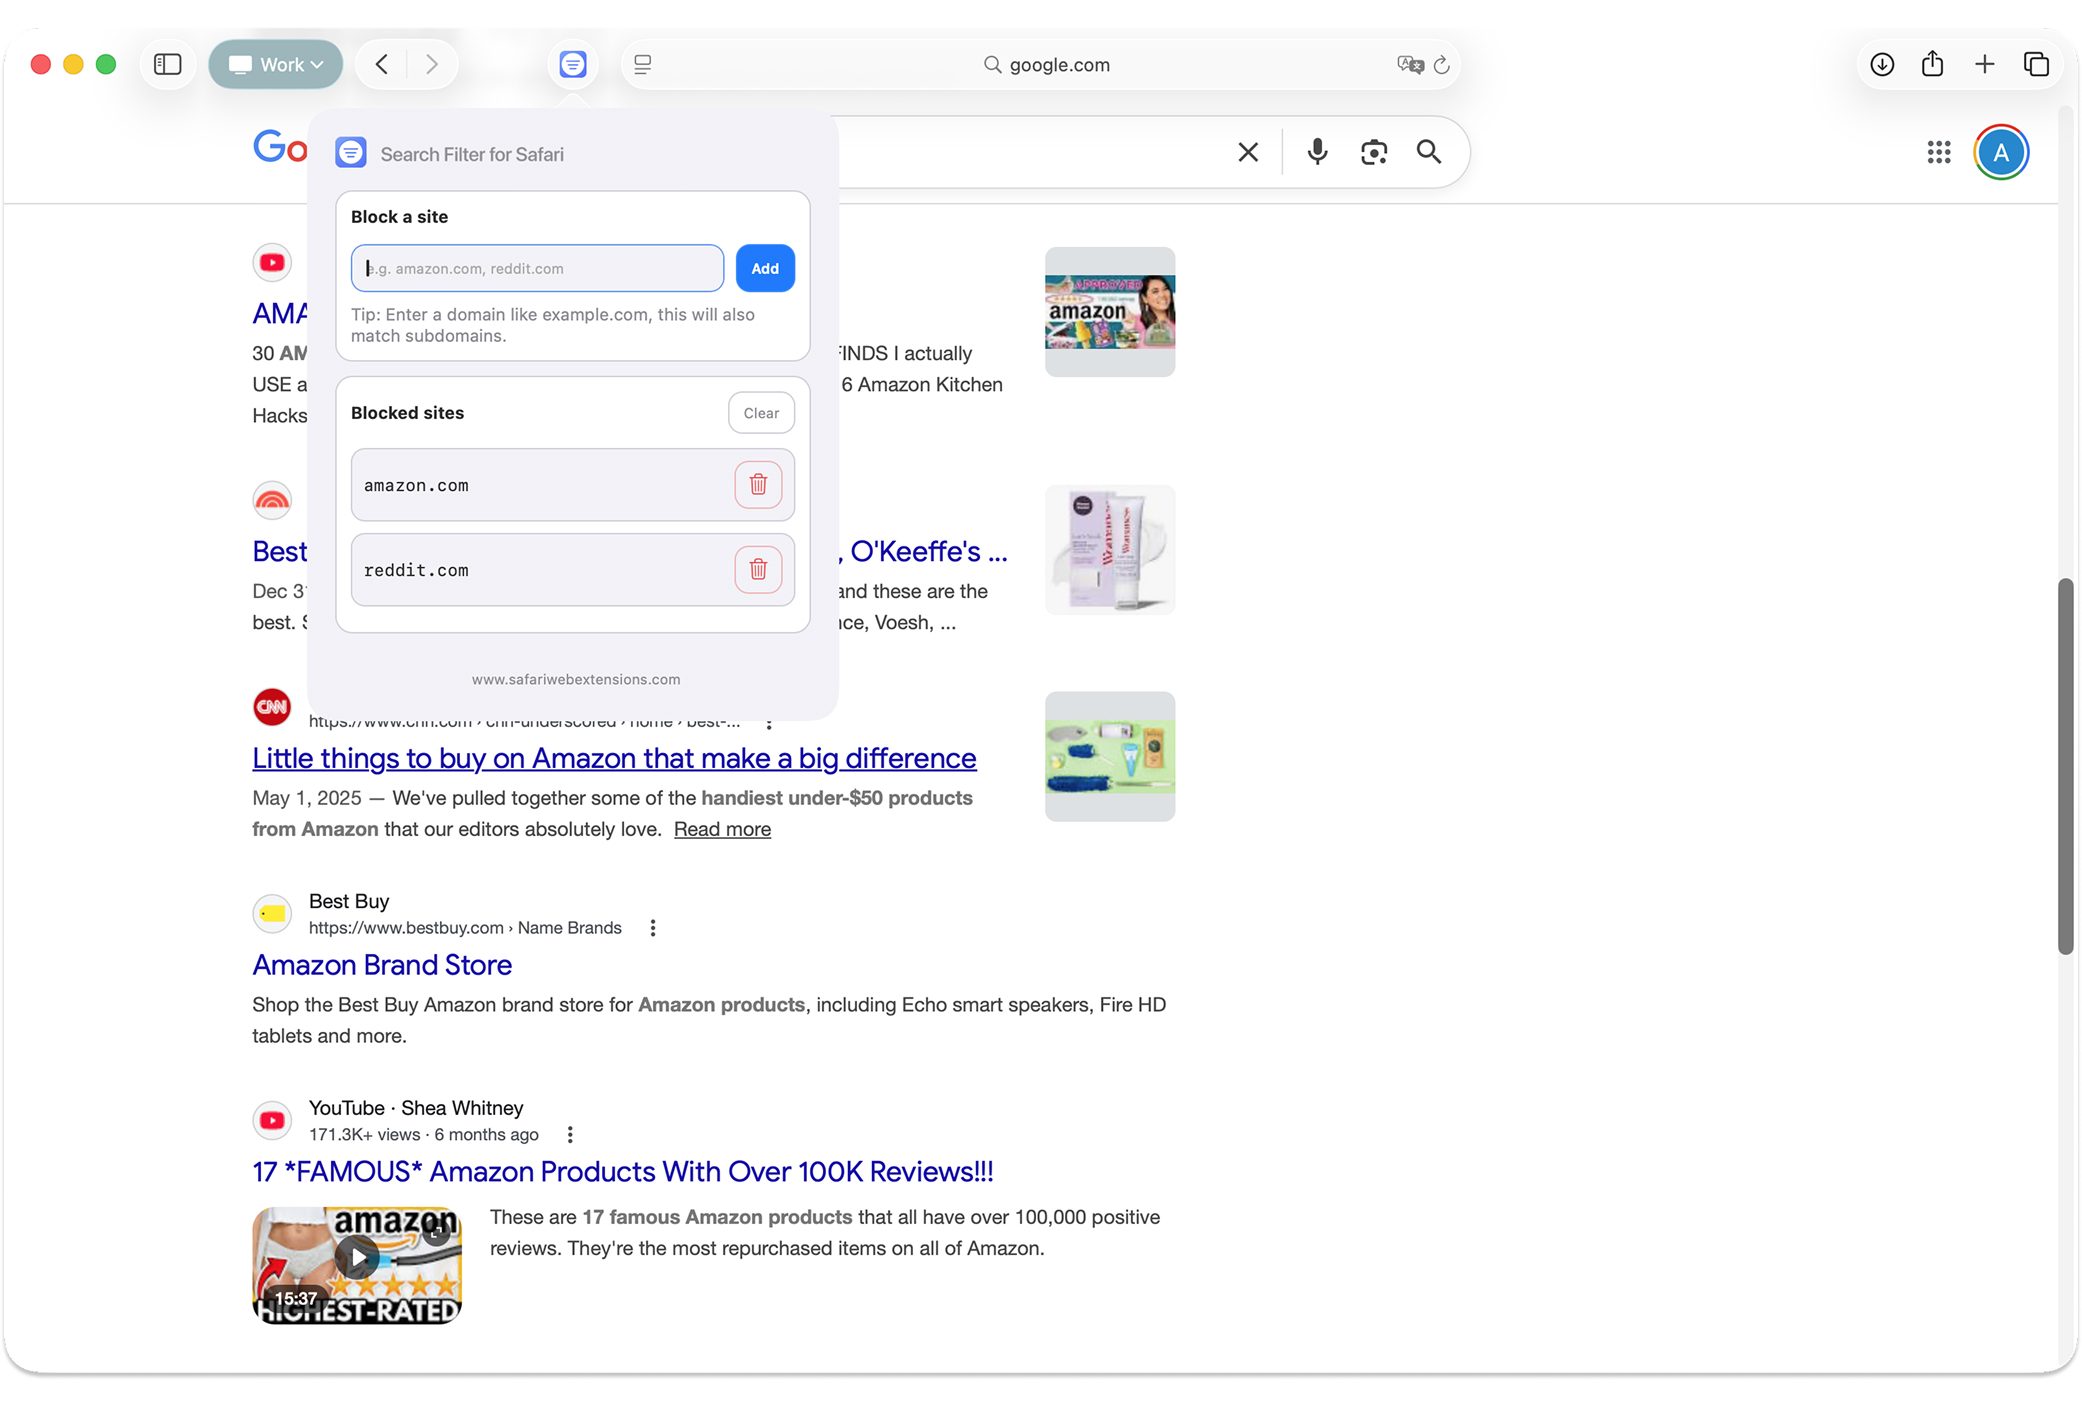Clear all blocked sites
Image resolution: width=2082 pixels, height=1408 pixels.
(x=761, y=413)
